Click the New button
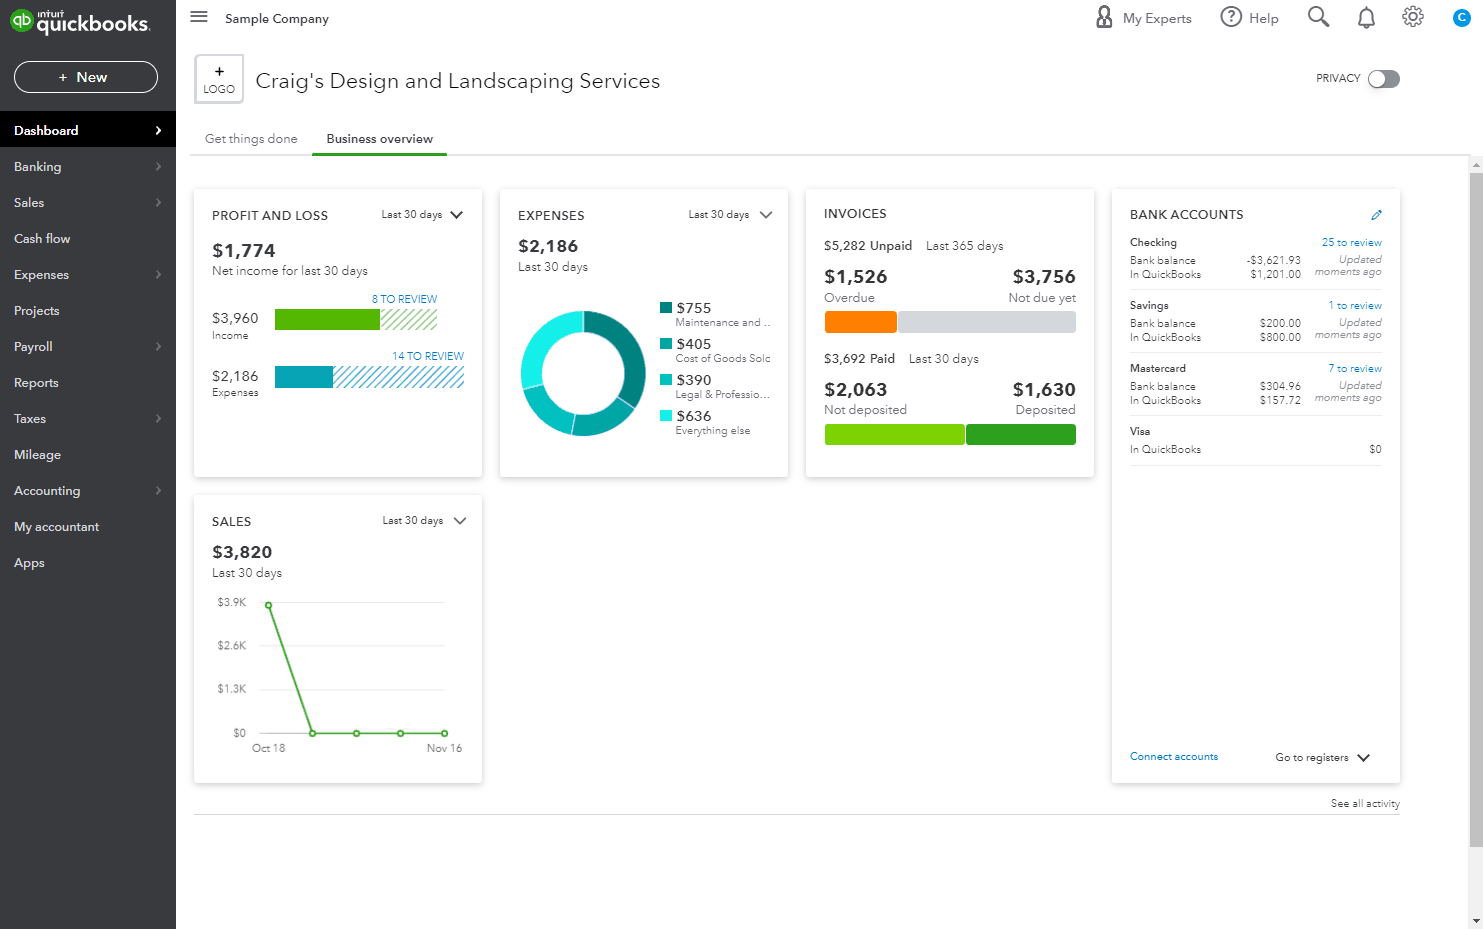Screen dimensions: 1483x929 (86, 77)
